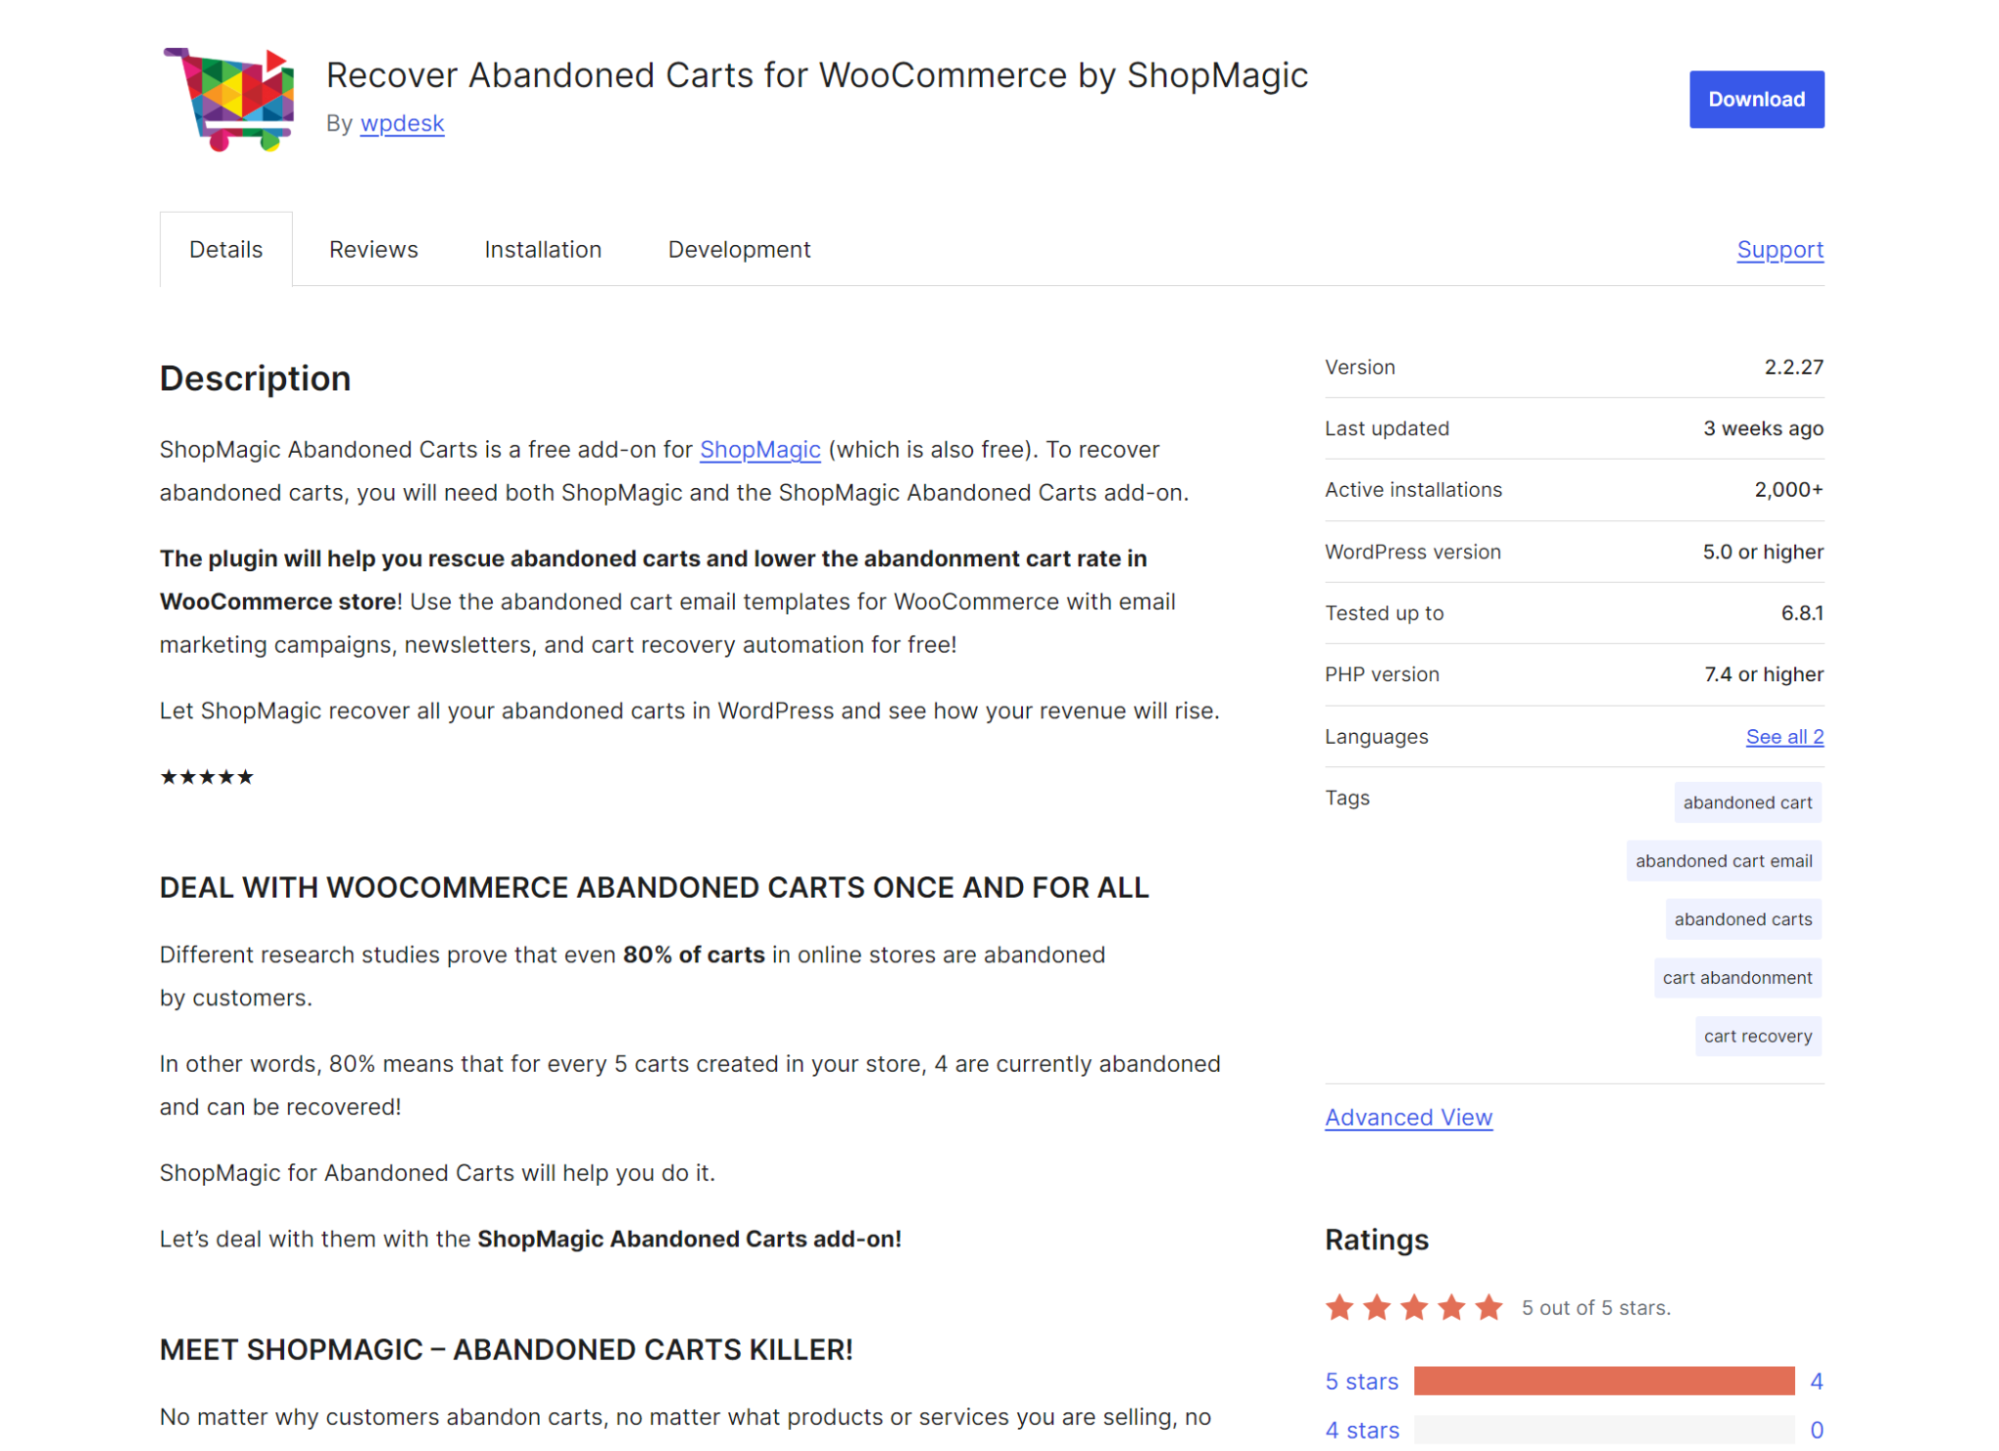Click the Download button

click(x=1755, y=99)
